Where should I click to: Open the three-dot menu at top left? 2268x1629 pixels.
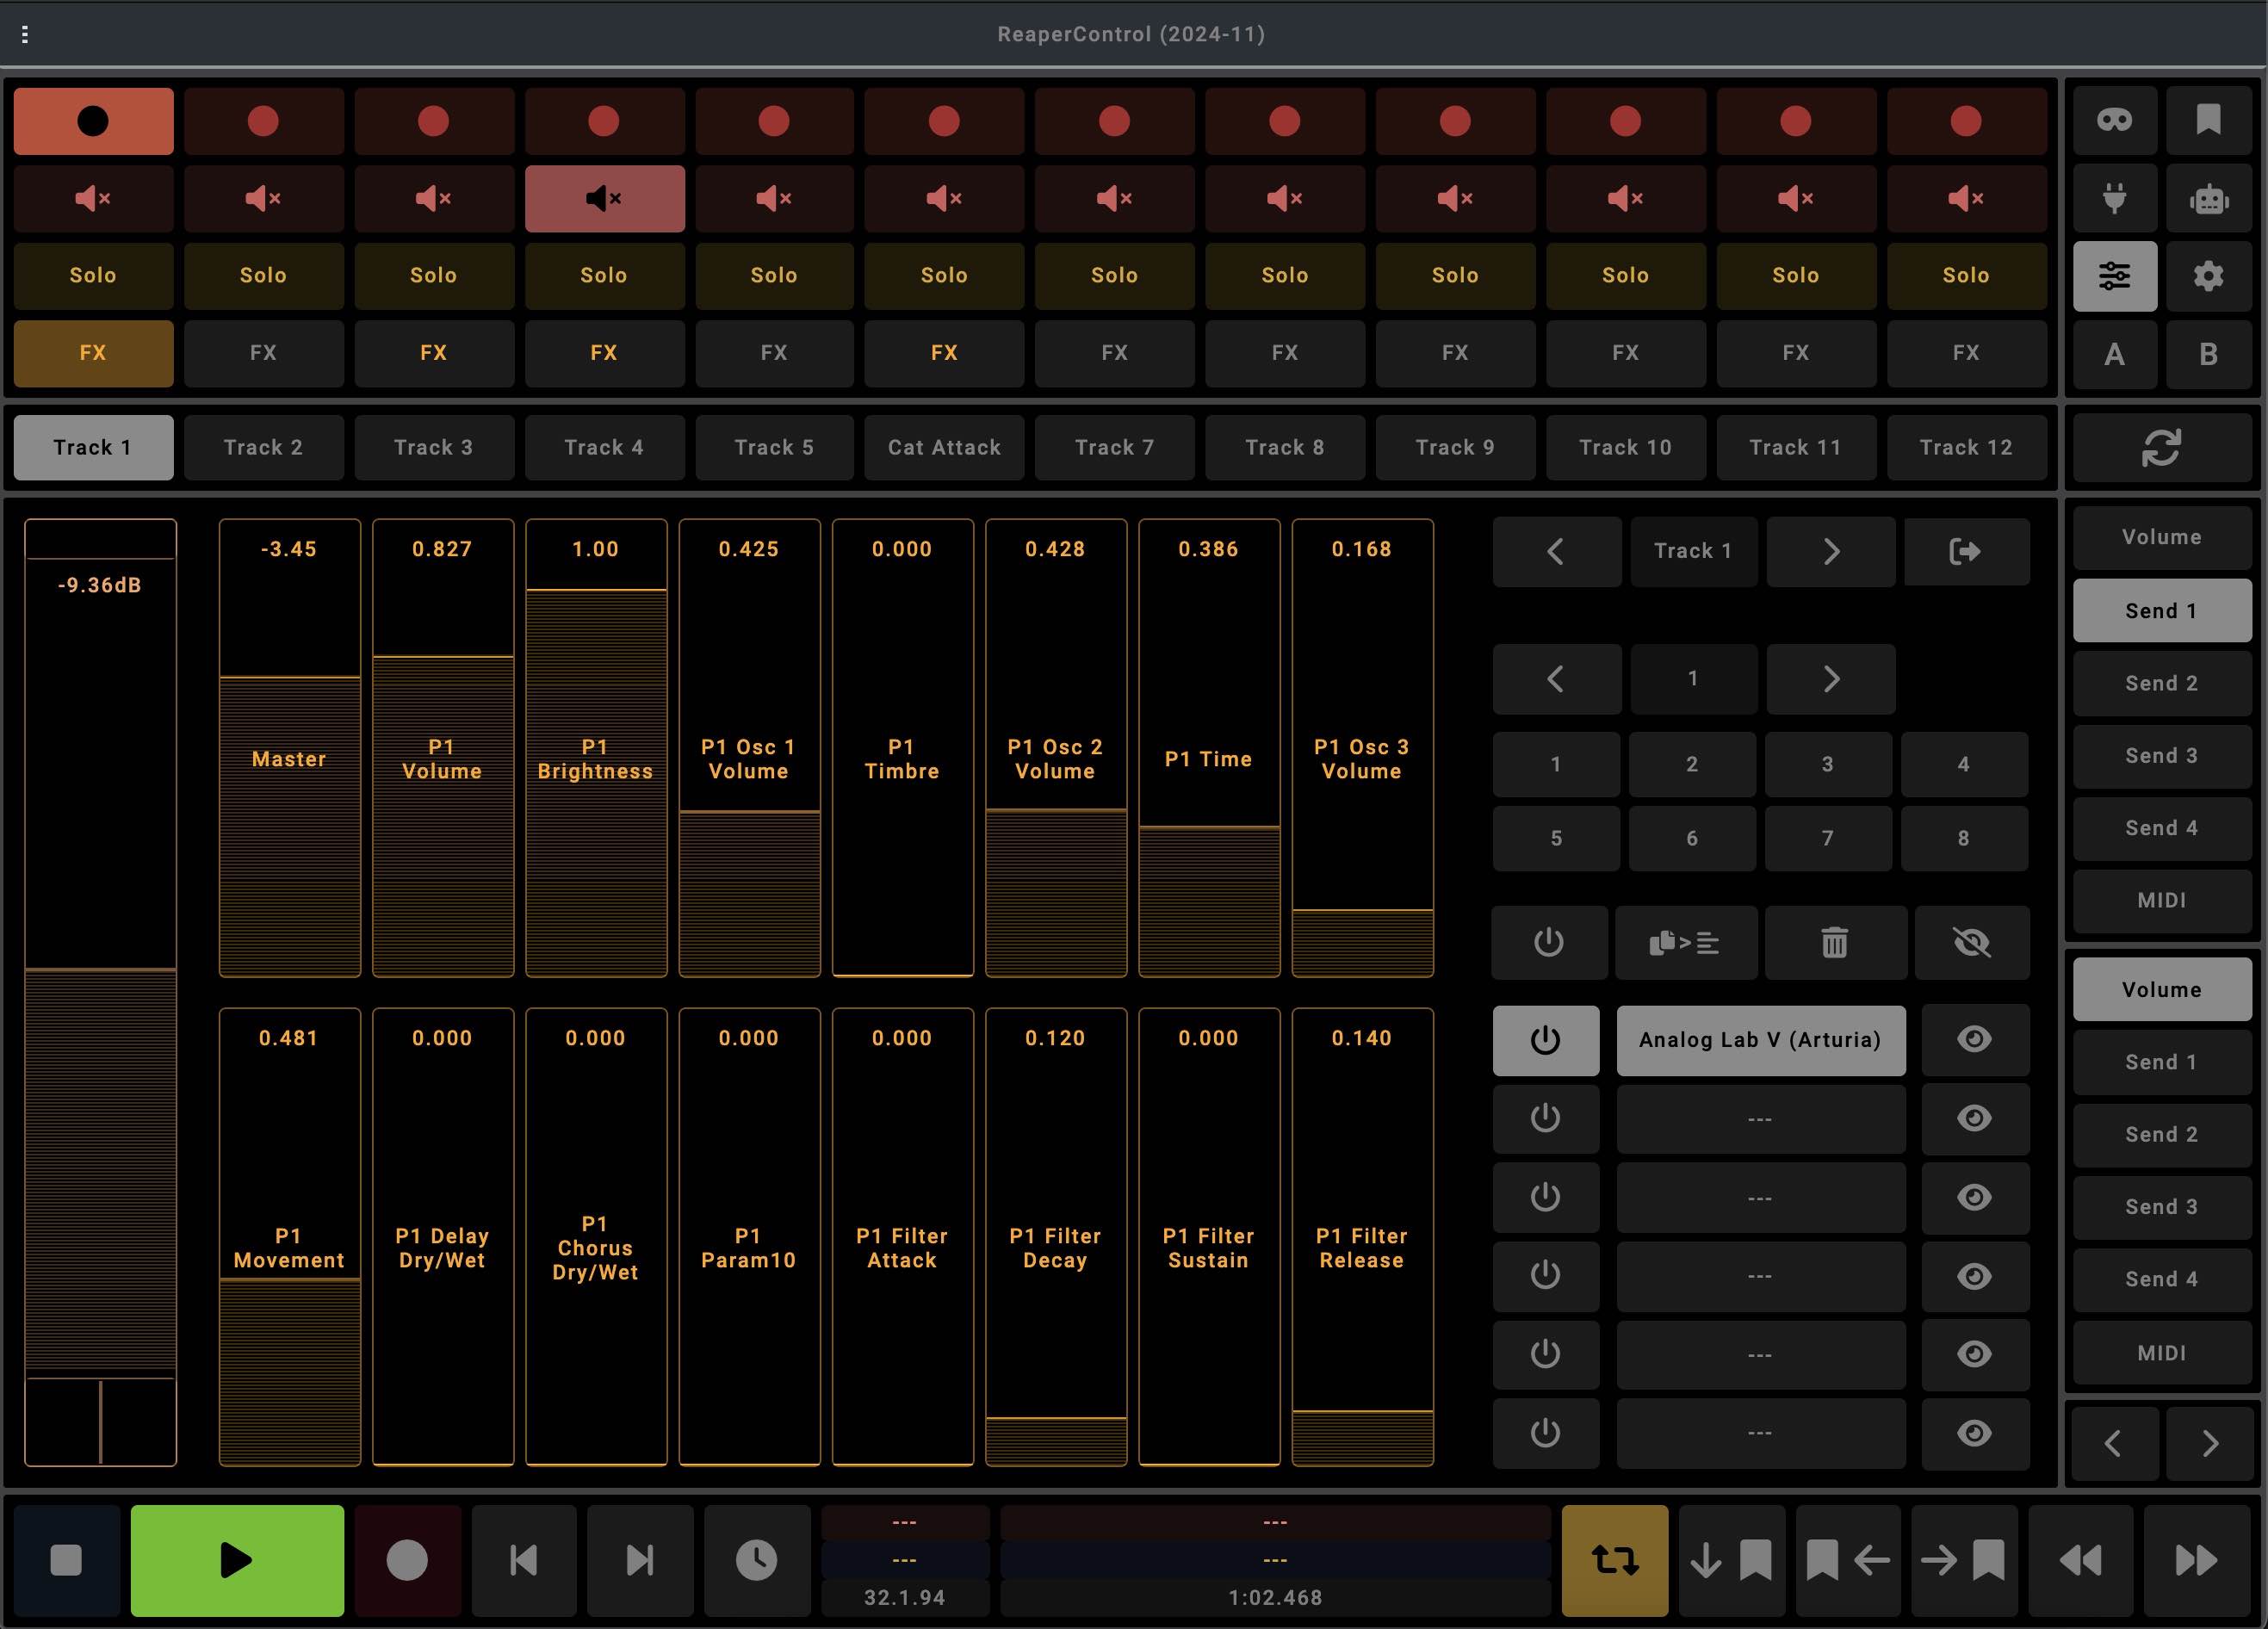point(25,35)
